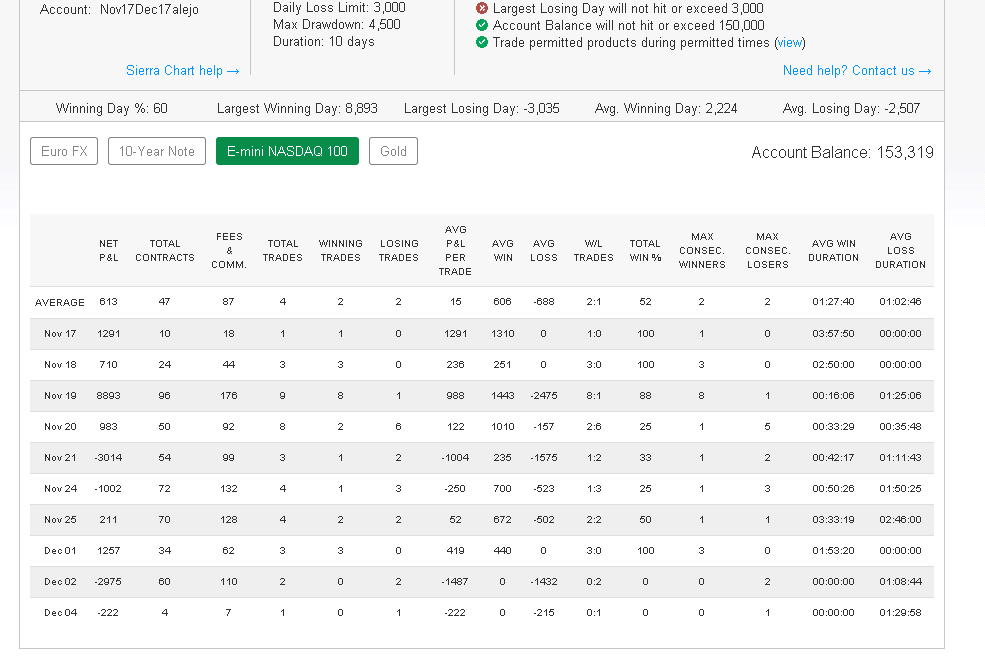The width and height of the screenshot is (985, 668).
Task: Switch to the 10-Year Note tab
Action: (x=156, y=151)
